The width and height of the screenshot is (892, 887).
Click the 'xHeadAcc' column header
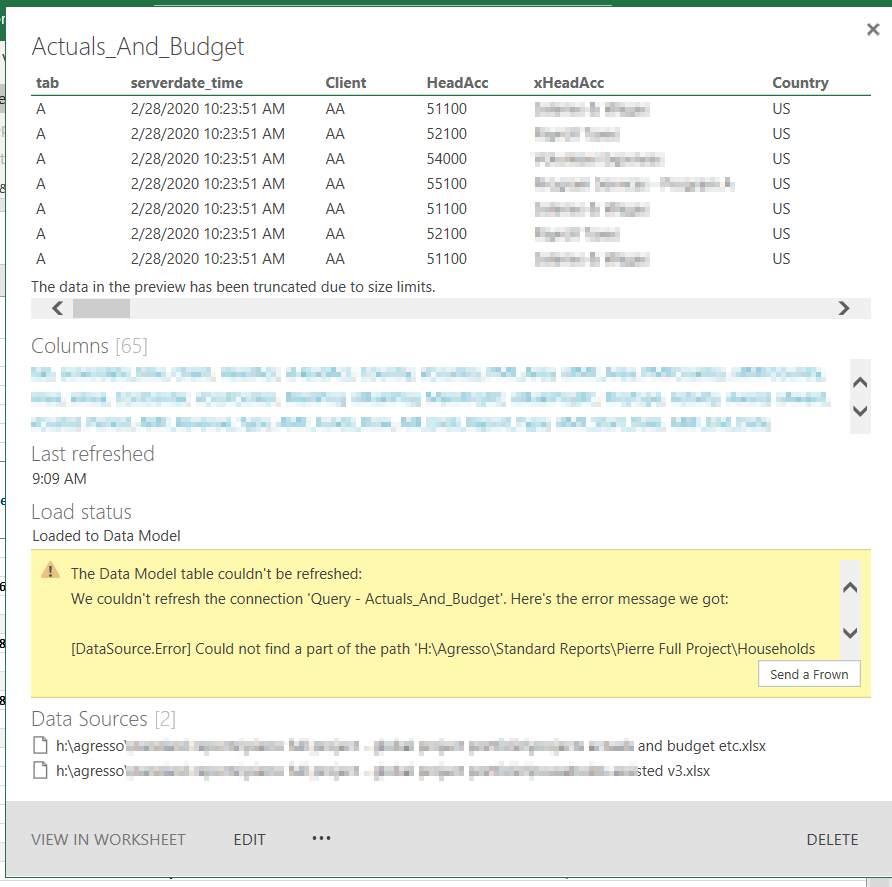coord(569,83)
